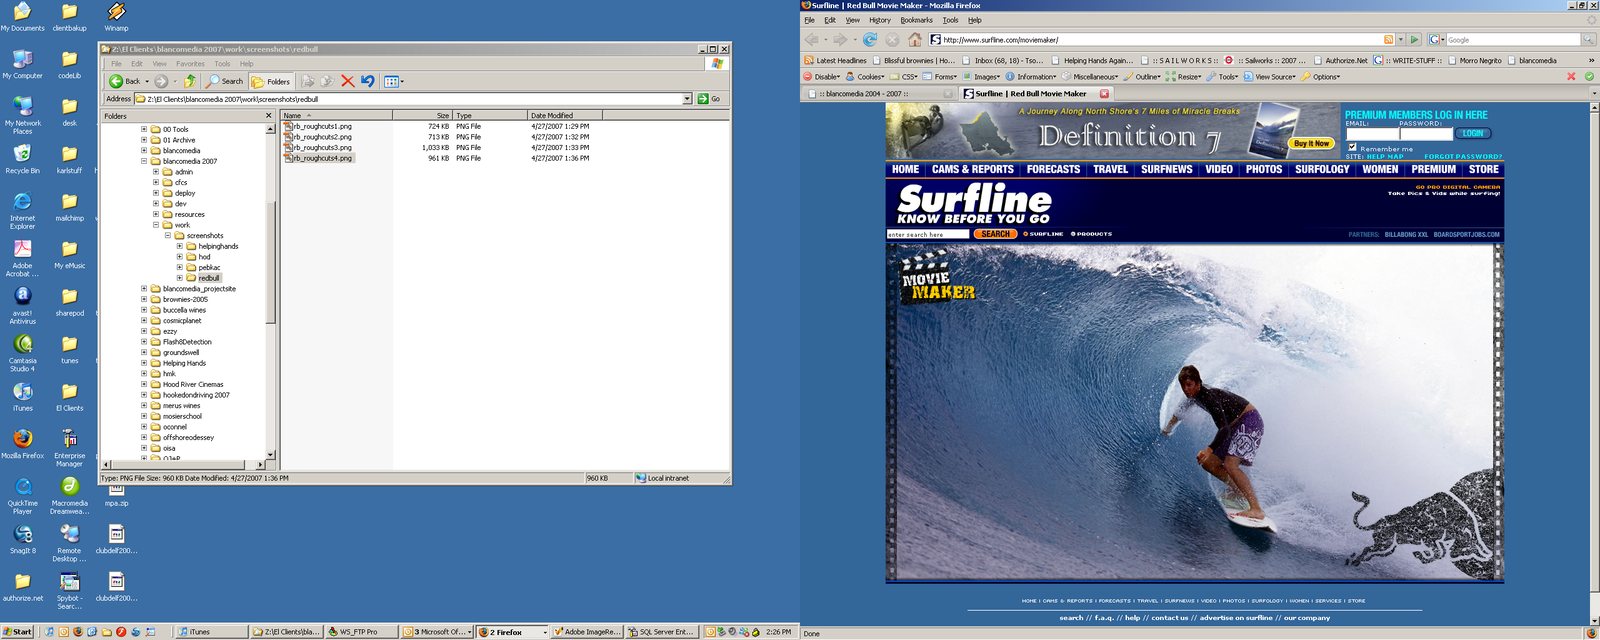
Task: Click green Go button beside Address bar
Action: 710,99
